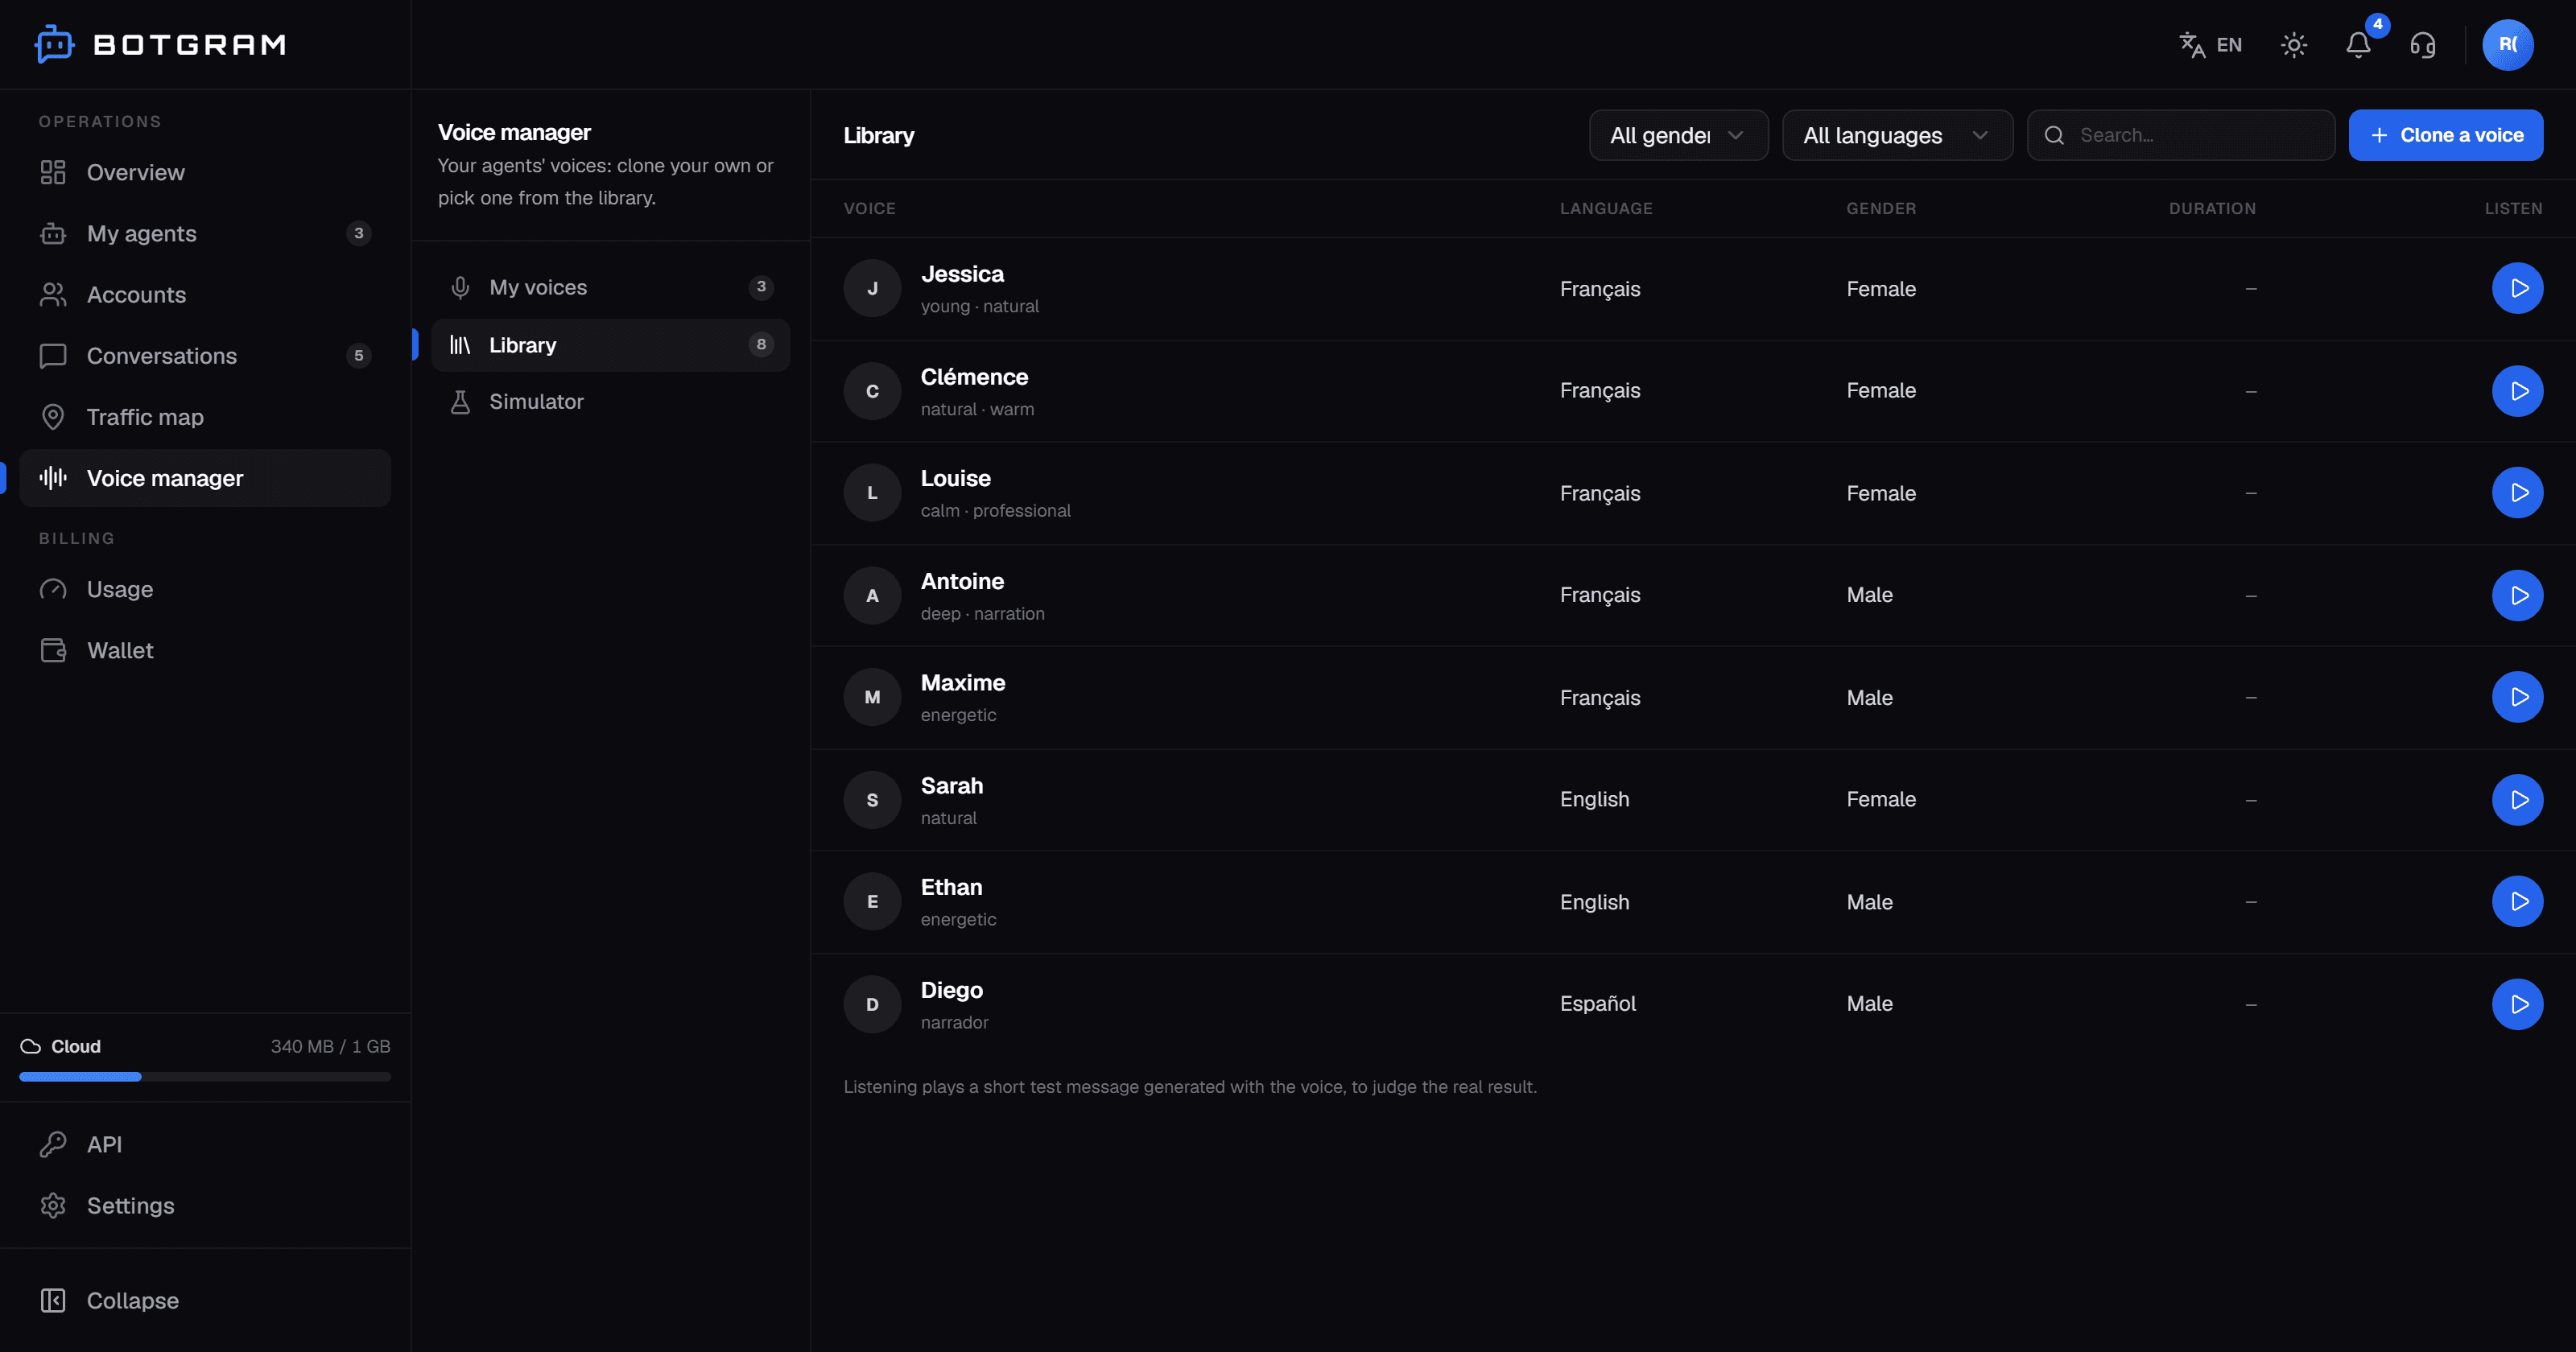Expand the All gender dropdown
This screenshot has width=2576, height=1352.
tap(1678, 135)
